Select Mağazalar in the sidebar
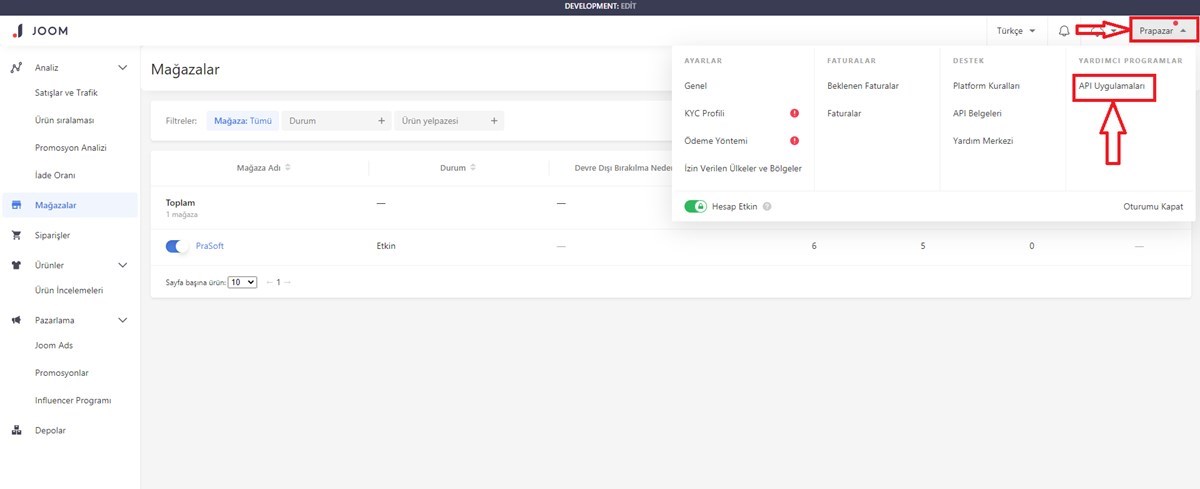Screen dimensions: 1200x489 point(70,206)
